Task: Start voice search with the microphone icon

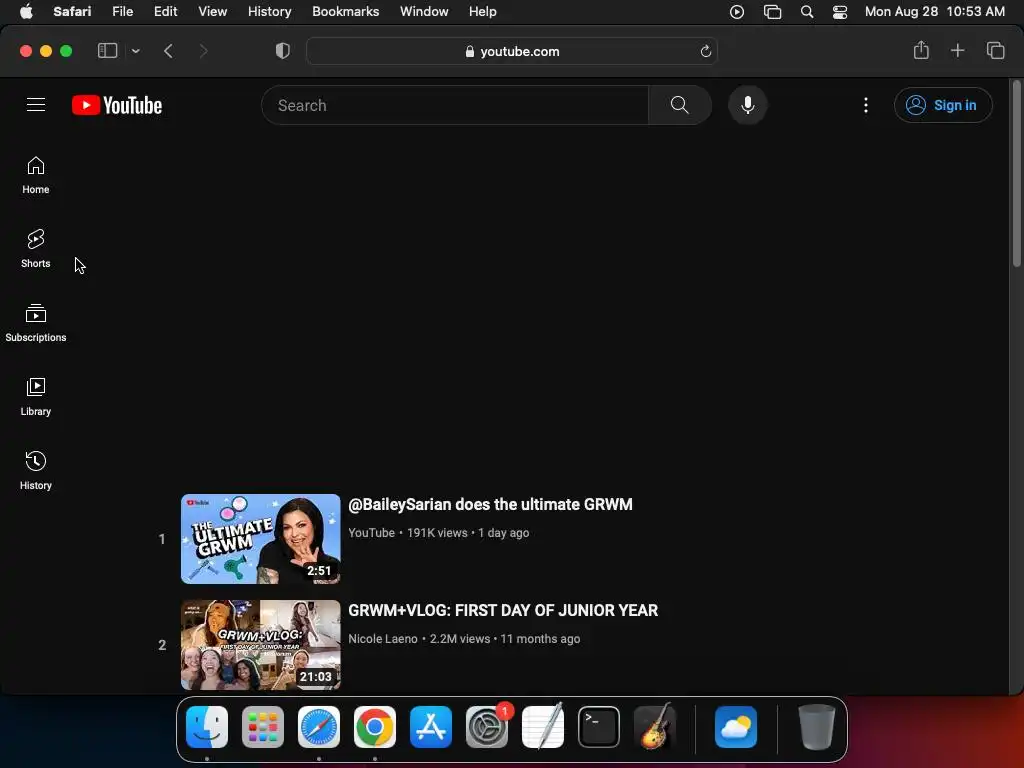Action: tap(748, 105)
